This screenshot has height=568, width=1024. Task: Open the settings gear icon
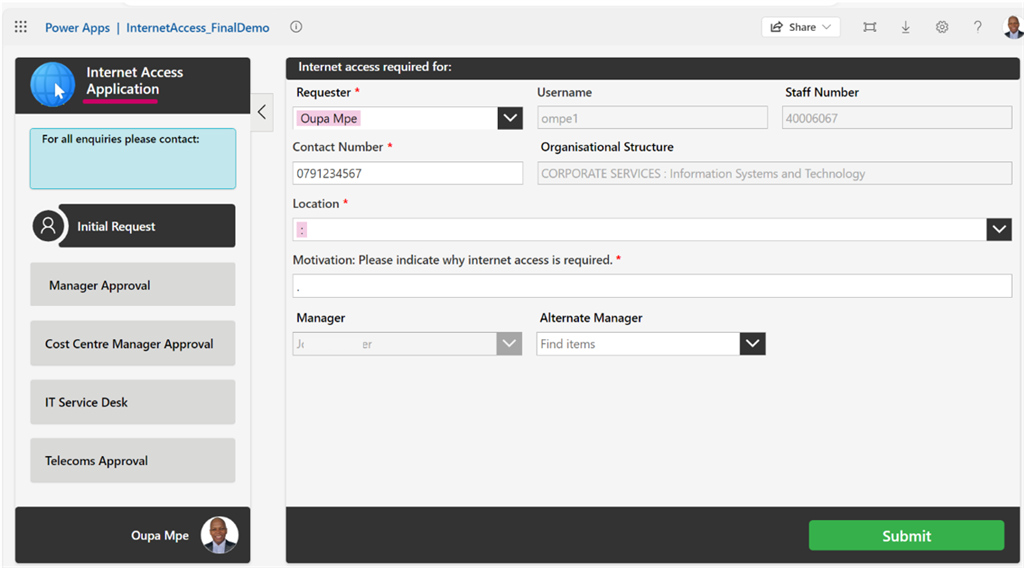coord(941,27)
